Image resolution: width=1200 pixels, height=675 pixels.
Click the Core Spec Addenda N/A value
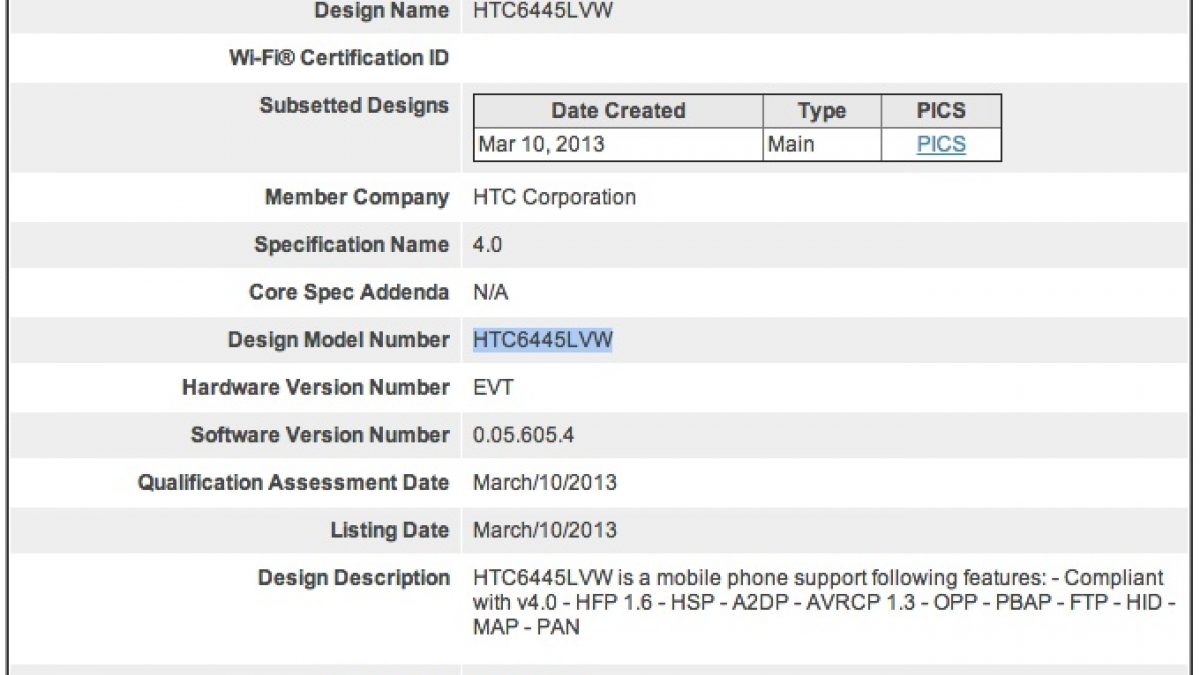click(491, 293)
